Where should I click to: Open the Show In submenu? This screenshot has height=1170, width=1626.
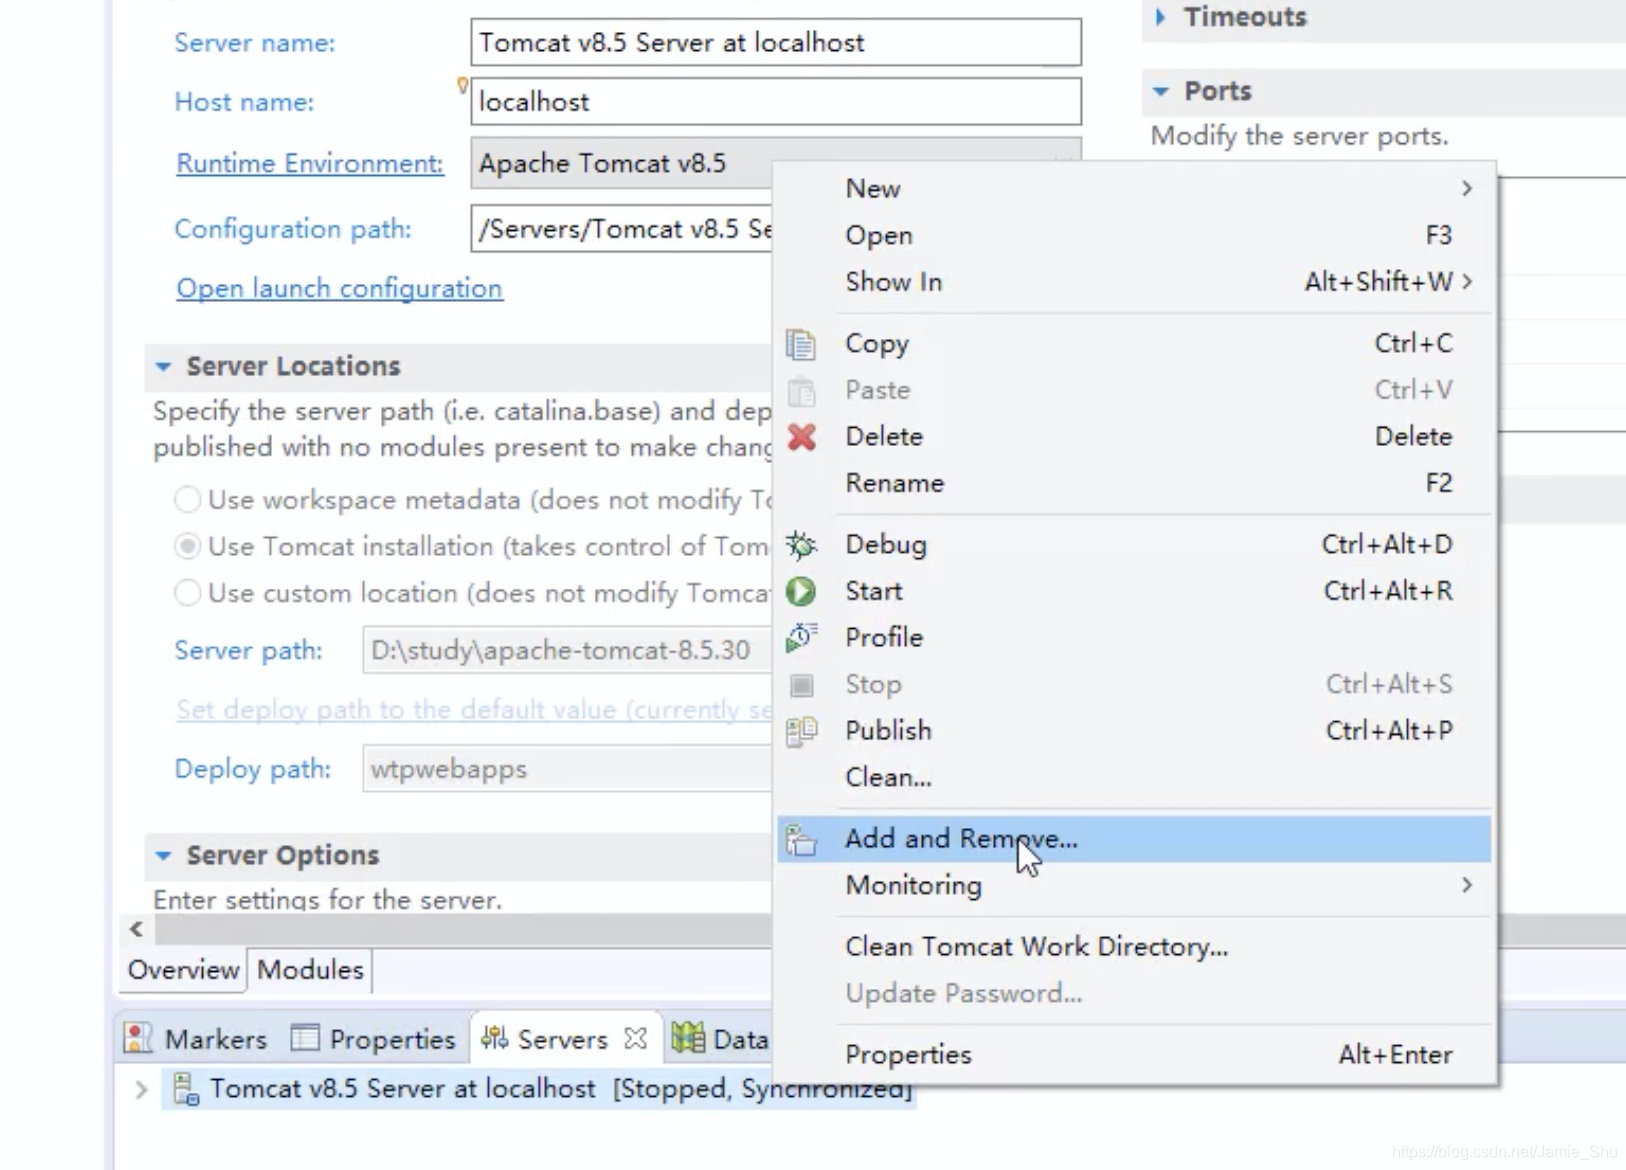point(1134,282)
